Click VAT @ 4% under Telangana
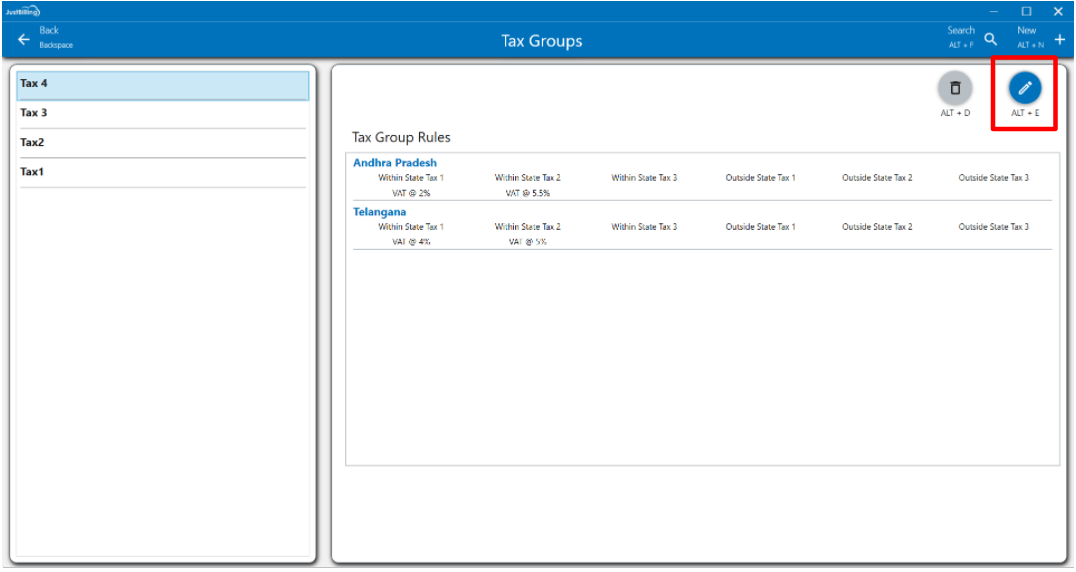Viewport: 1076px width, 572px height. pos(411,242)
